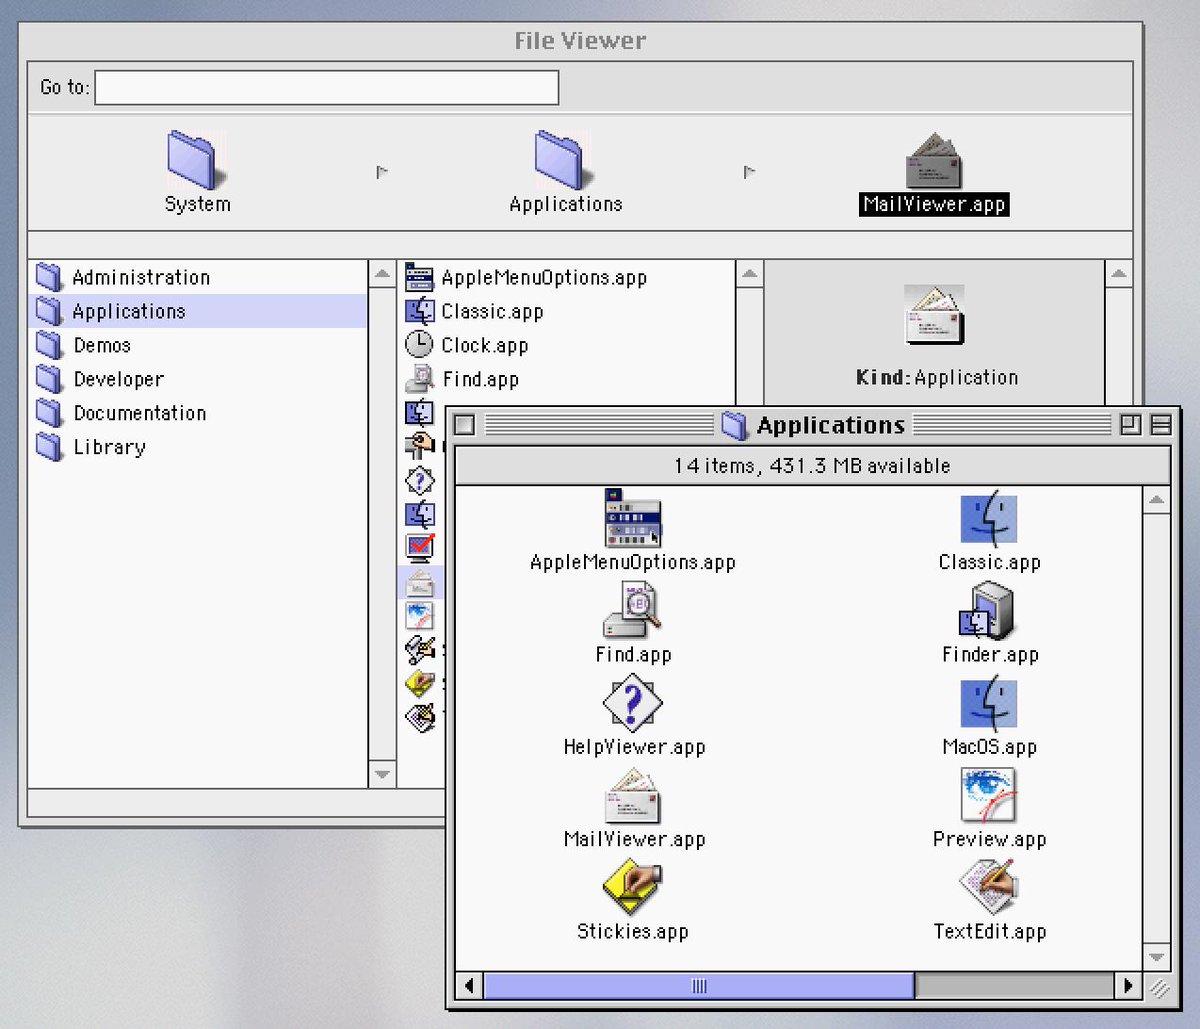Viewport: 1200px width, 1029px height.
Task: Select Stickies.app icon in Applications window
Action: click(632, 887)
